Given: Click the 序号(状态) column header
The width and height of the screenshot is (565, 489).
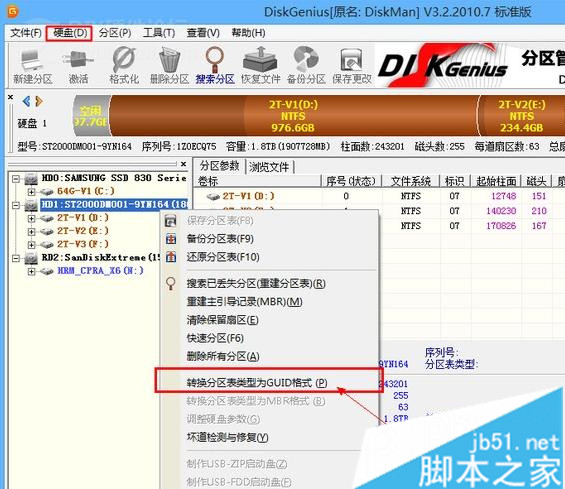Looking at the screenshot, I should click(351, 181).
